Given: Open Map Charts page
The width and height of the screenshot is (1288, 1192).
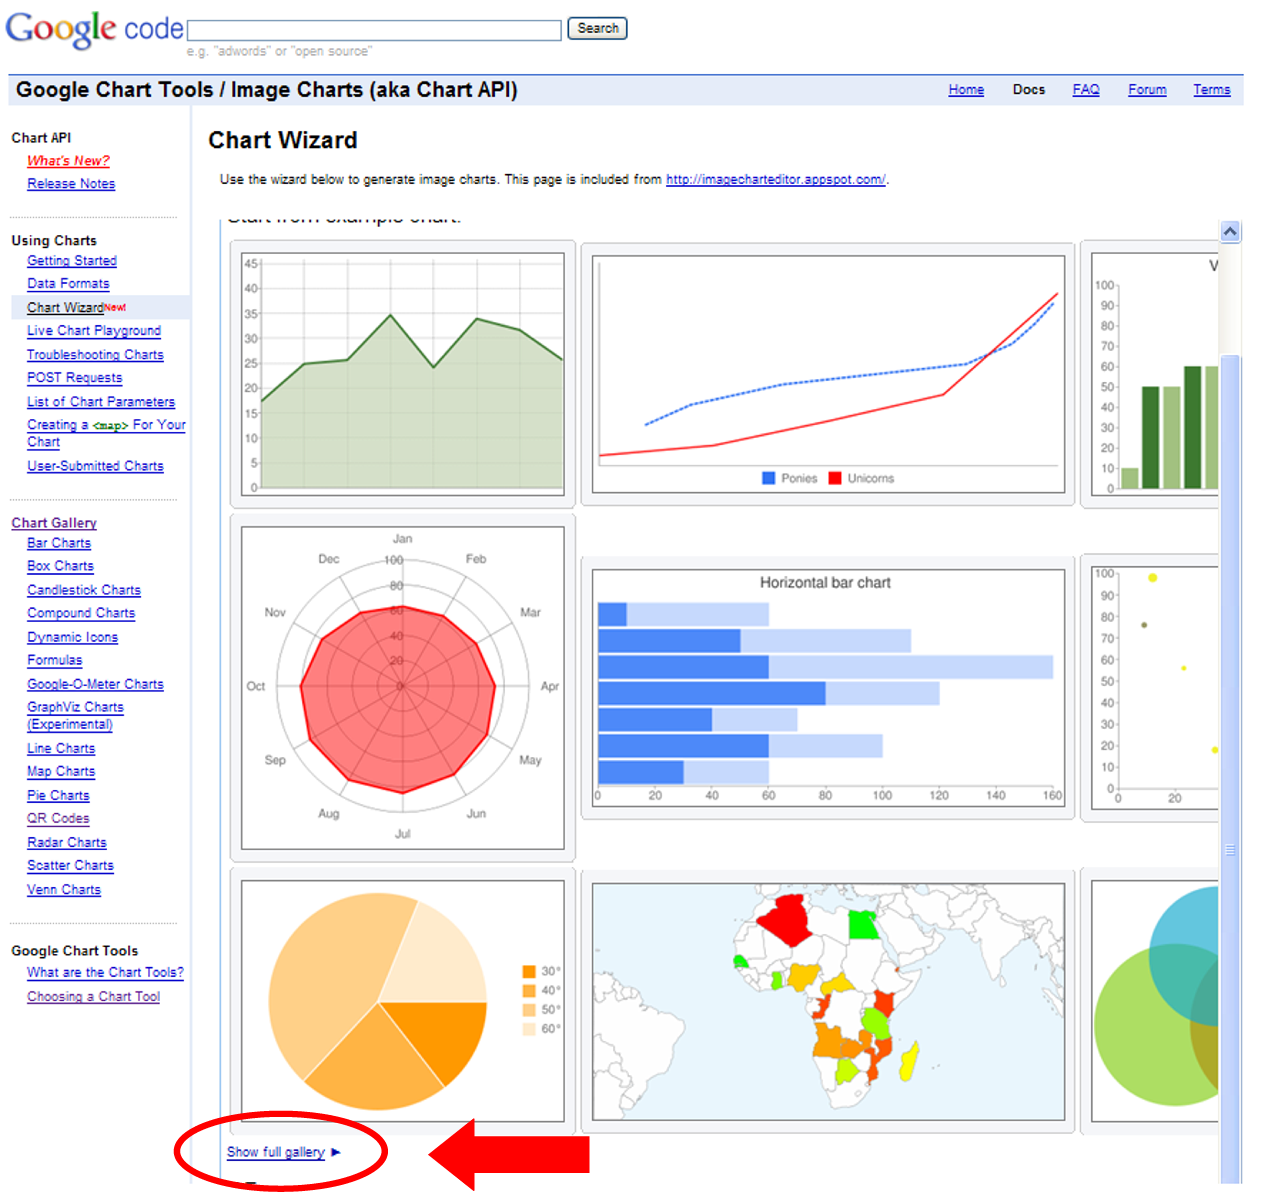Looking at the screenshot, I should click(x=61, y=771).
